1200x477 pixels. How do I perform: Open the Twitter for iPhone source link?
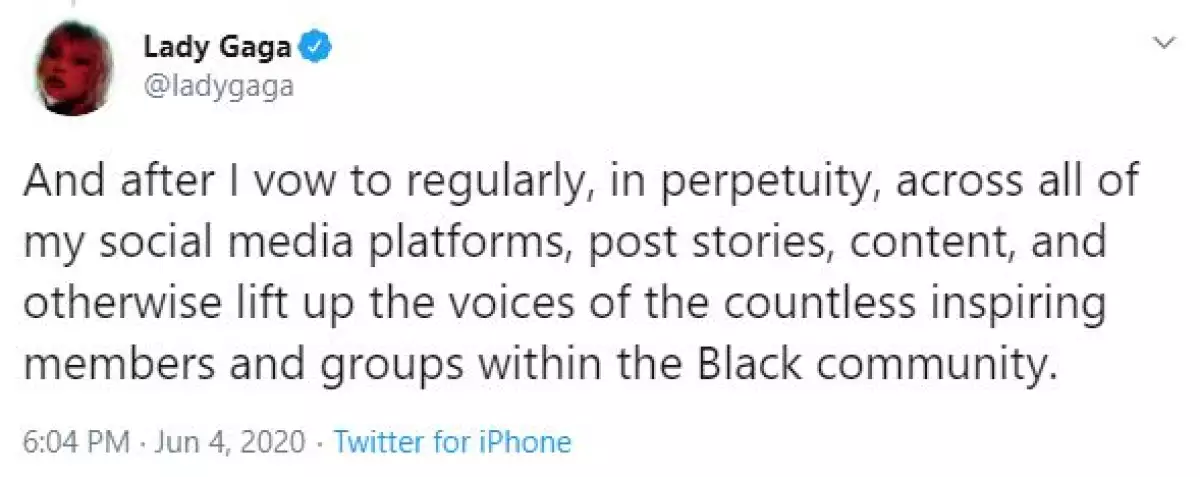coord(451,443)
